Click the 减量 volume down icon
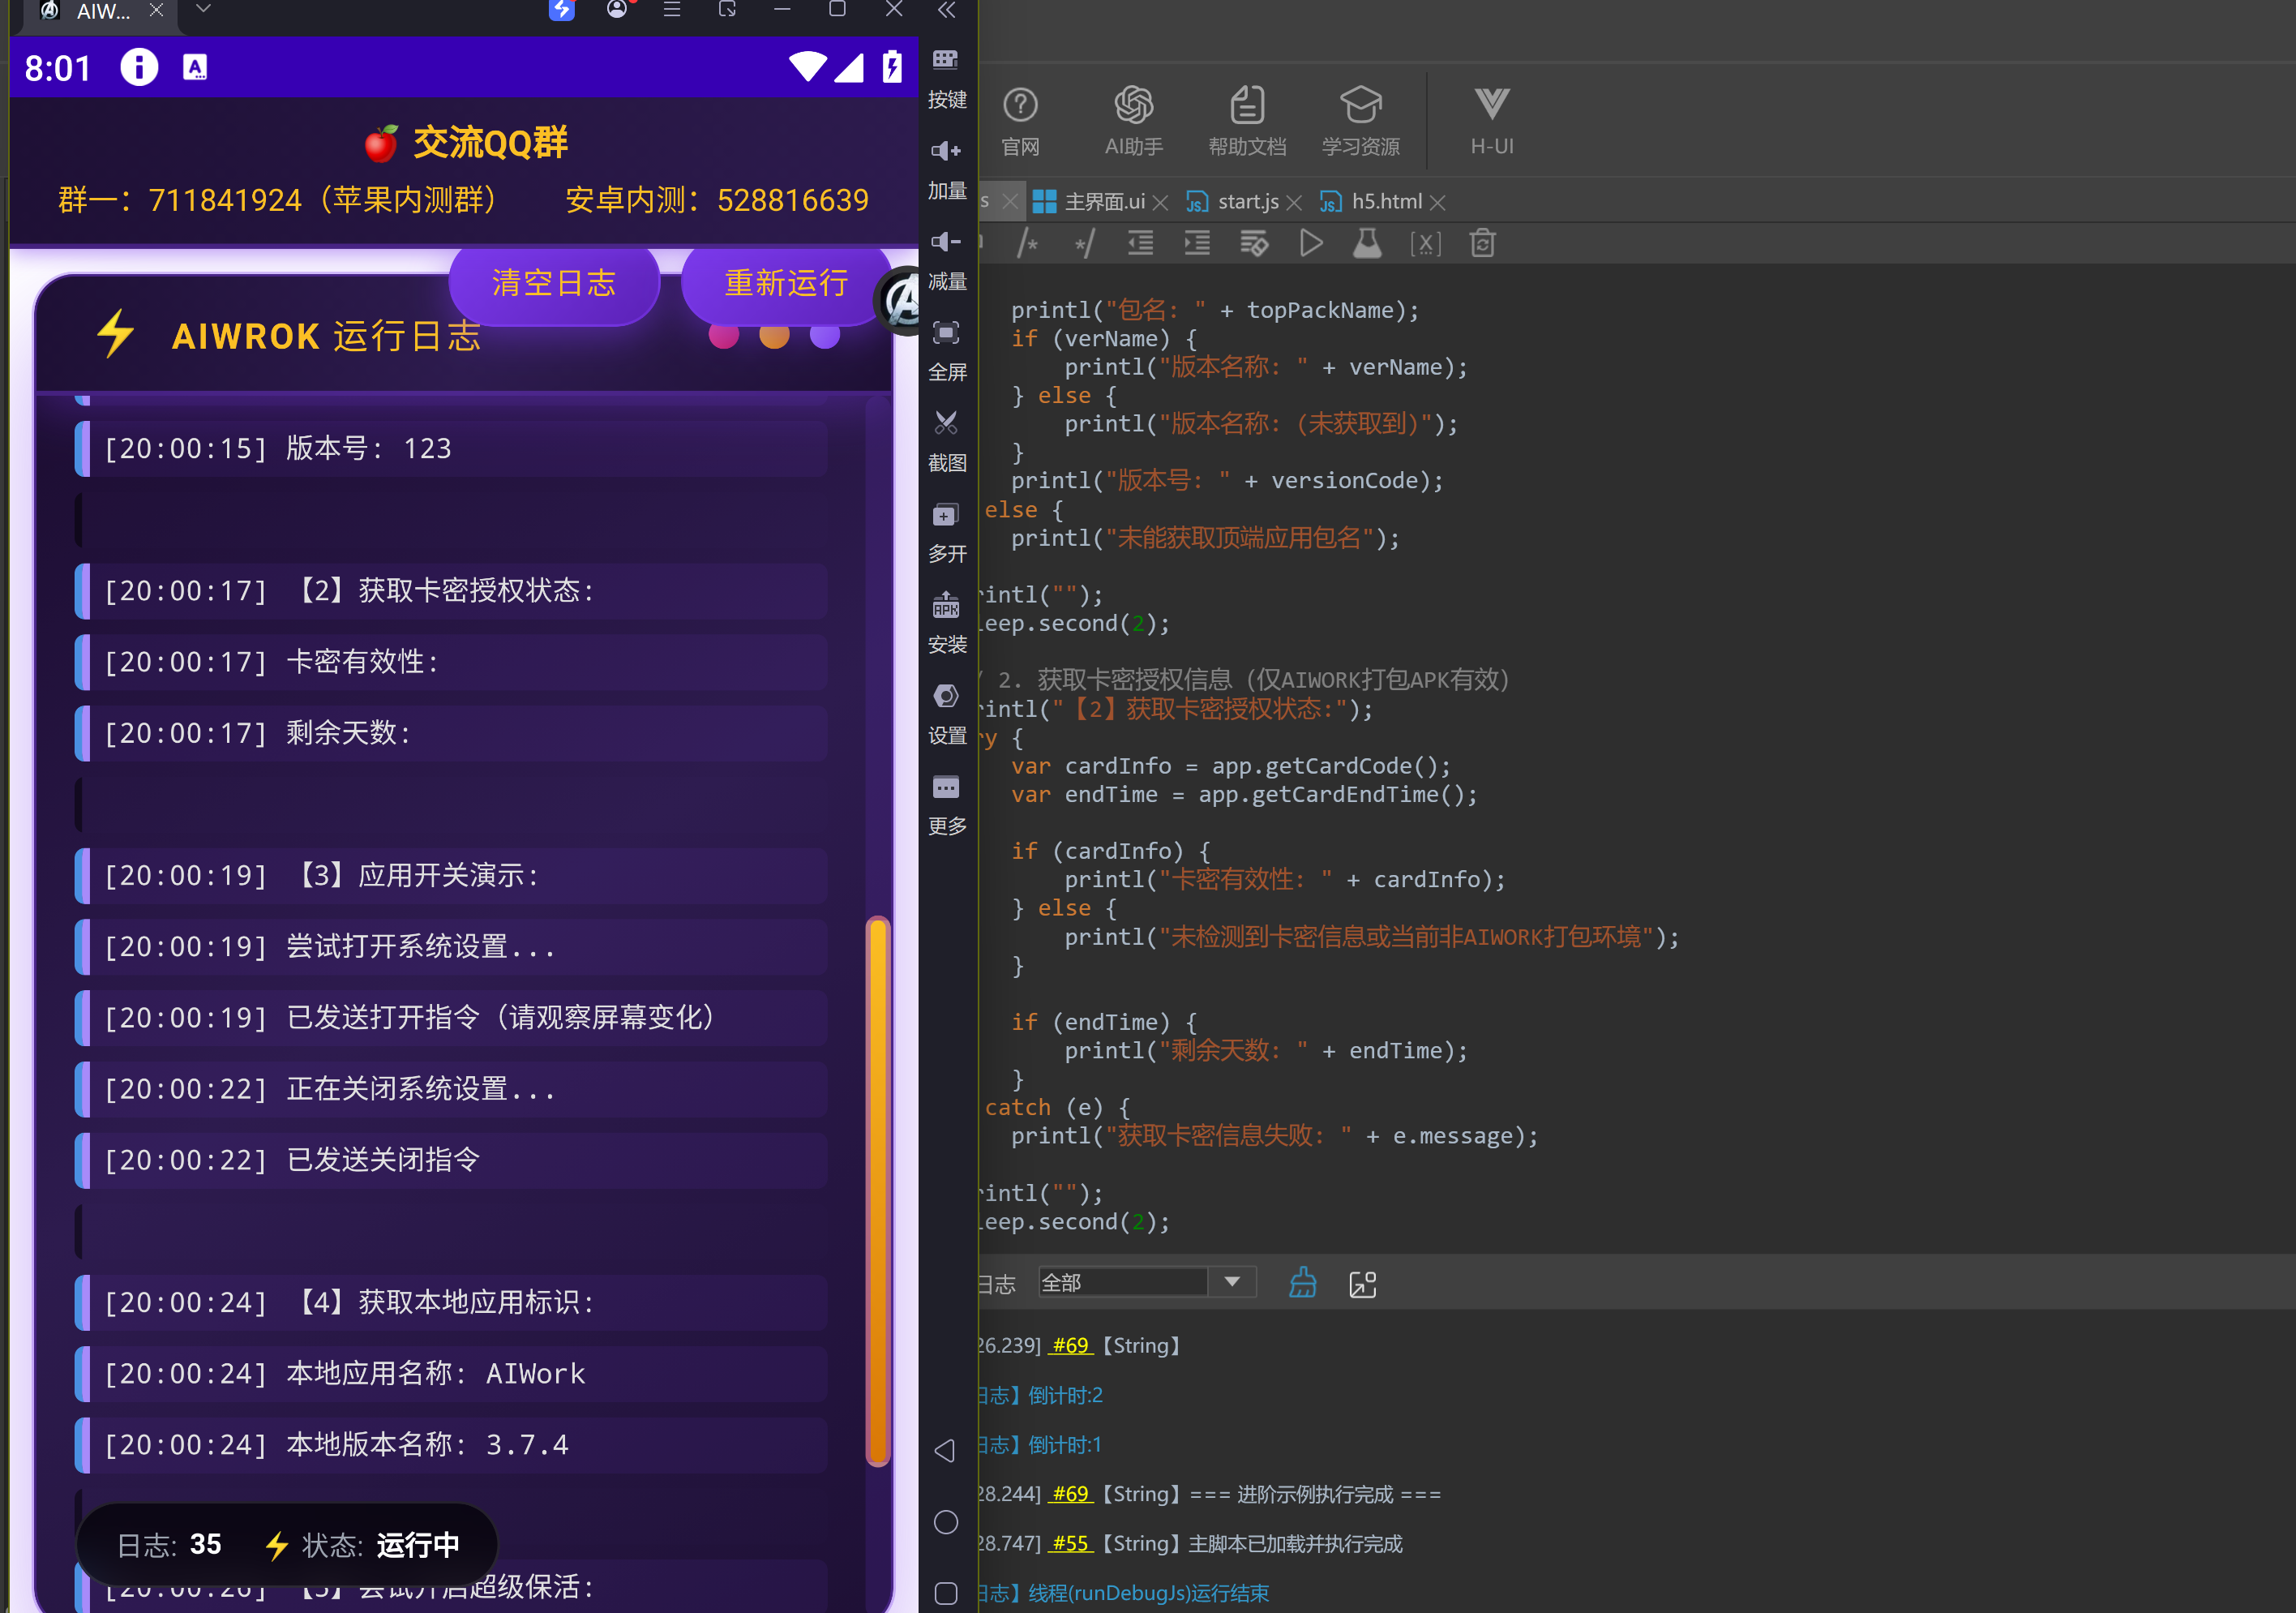 [x=946, y=242]
